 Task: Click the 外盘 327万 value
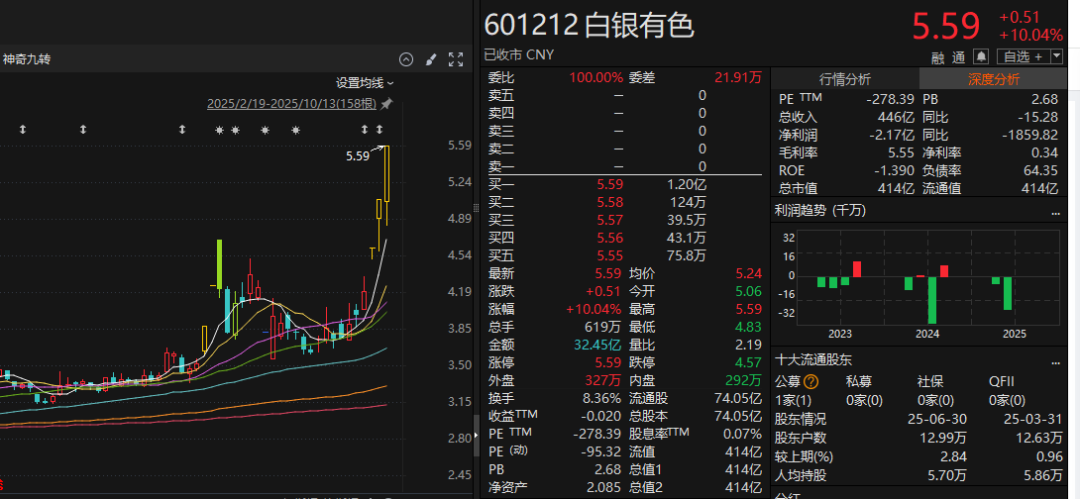[605, 380]
